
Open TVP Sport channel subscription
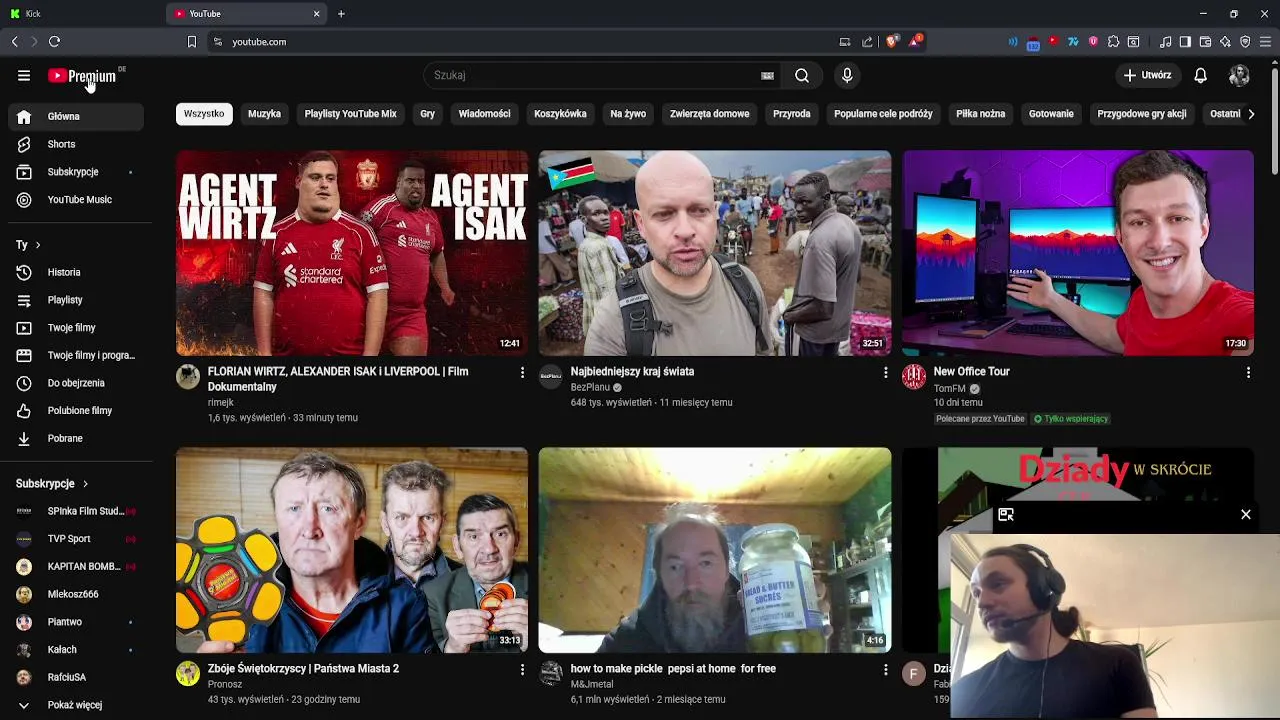(x=76, y=539)
